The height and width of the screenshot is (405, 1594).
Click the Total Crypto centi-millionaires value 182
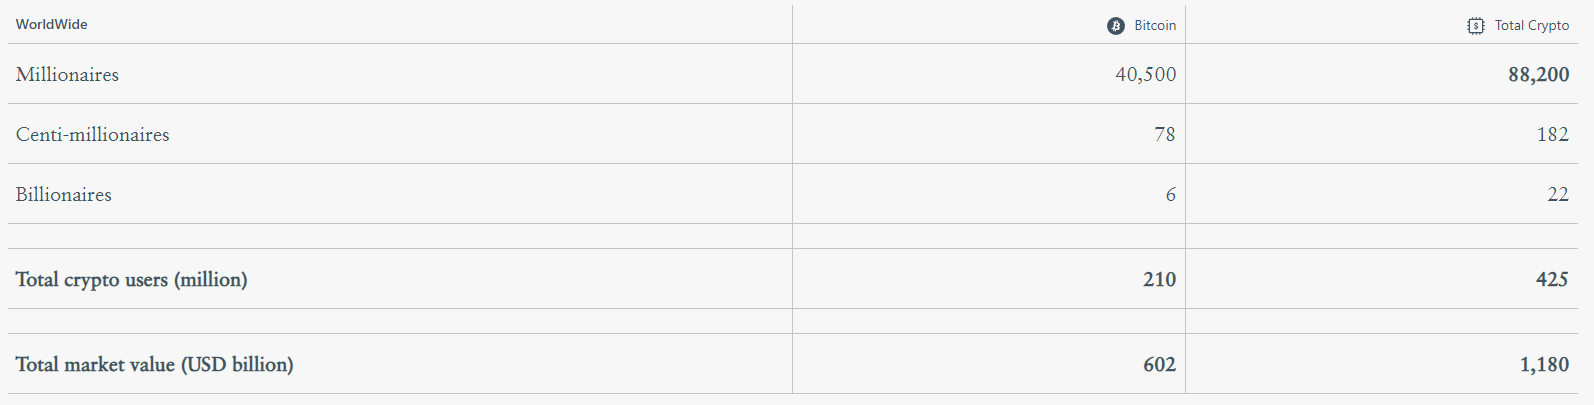1553,135
